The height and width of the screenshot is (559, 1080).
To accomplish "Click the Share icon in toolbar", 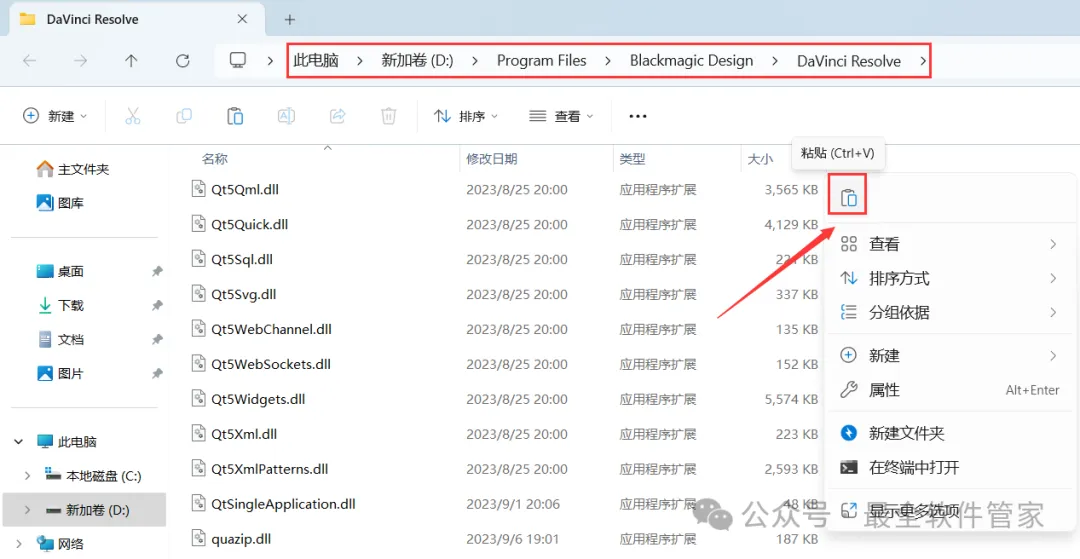I will (338, 116).
